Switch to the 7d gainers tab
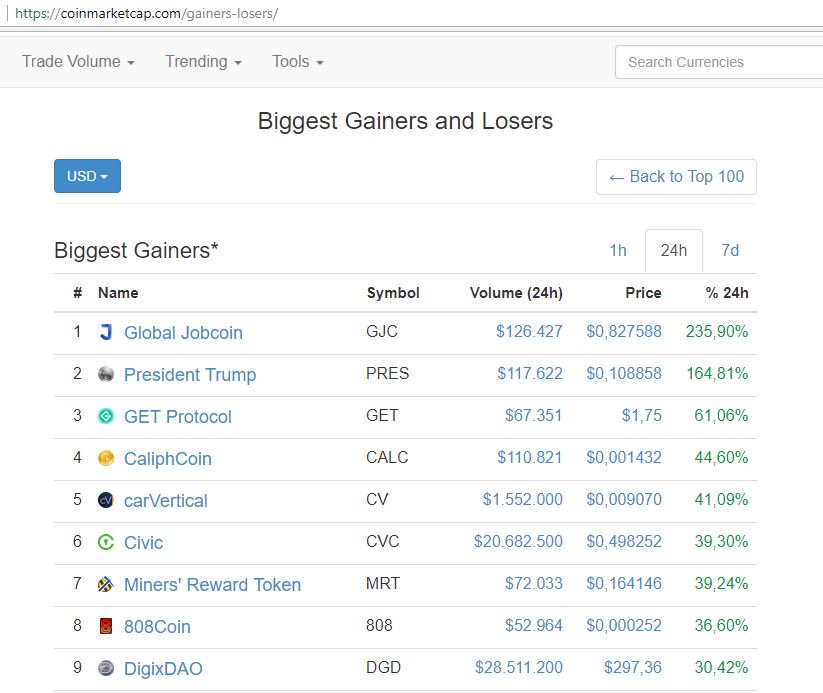Image resolution: width=823 pixels, height=693 pixels. pos(730,250)
